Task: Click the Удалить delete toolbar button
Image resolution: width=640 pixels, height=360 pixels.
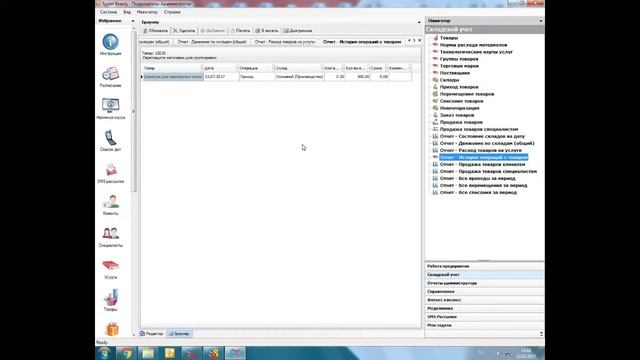Action: 184,31
